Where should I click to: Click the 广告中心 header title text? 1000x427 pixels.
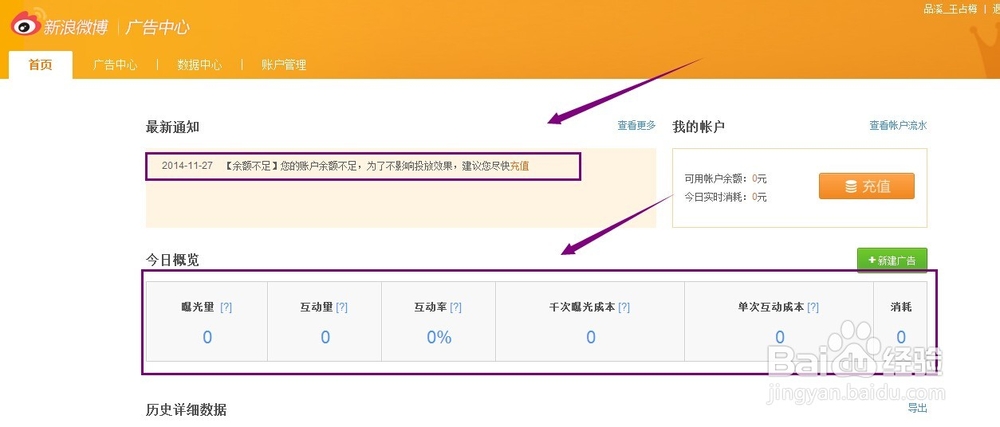(158, 27)
